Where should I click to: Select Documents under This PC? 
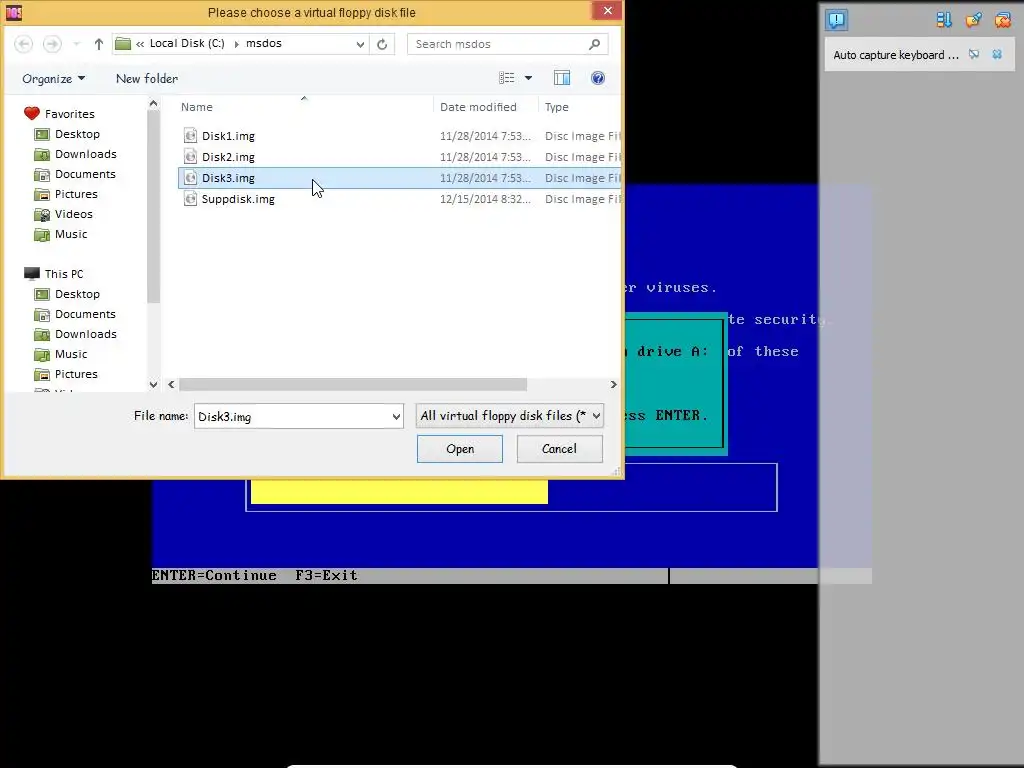pos(85,314)
